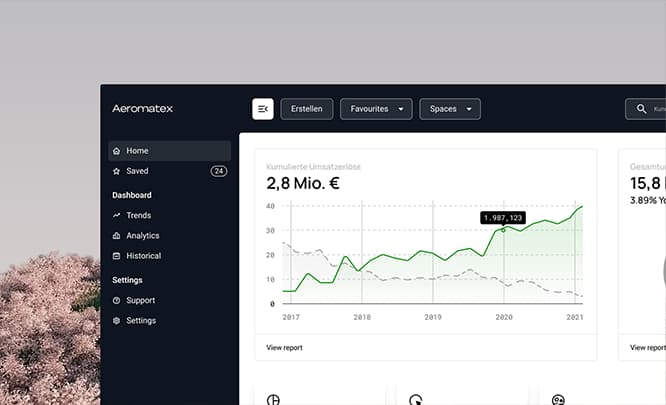The width and height of the screenshot is (666, 405).
Task: Click the Saved star icon
Action: pos(116,171)
